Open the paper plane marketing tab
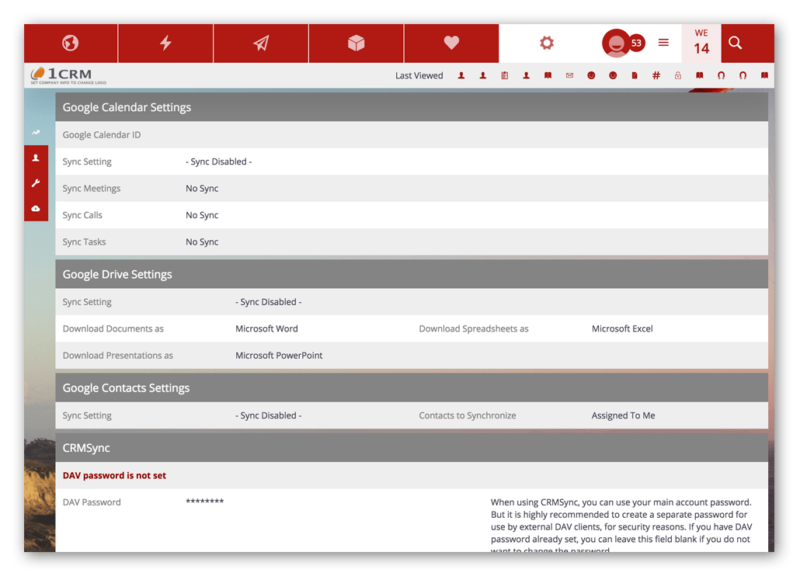800x580 pixels. pos(261,43)
